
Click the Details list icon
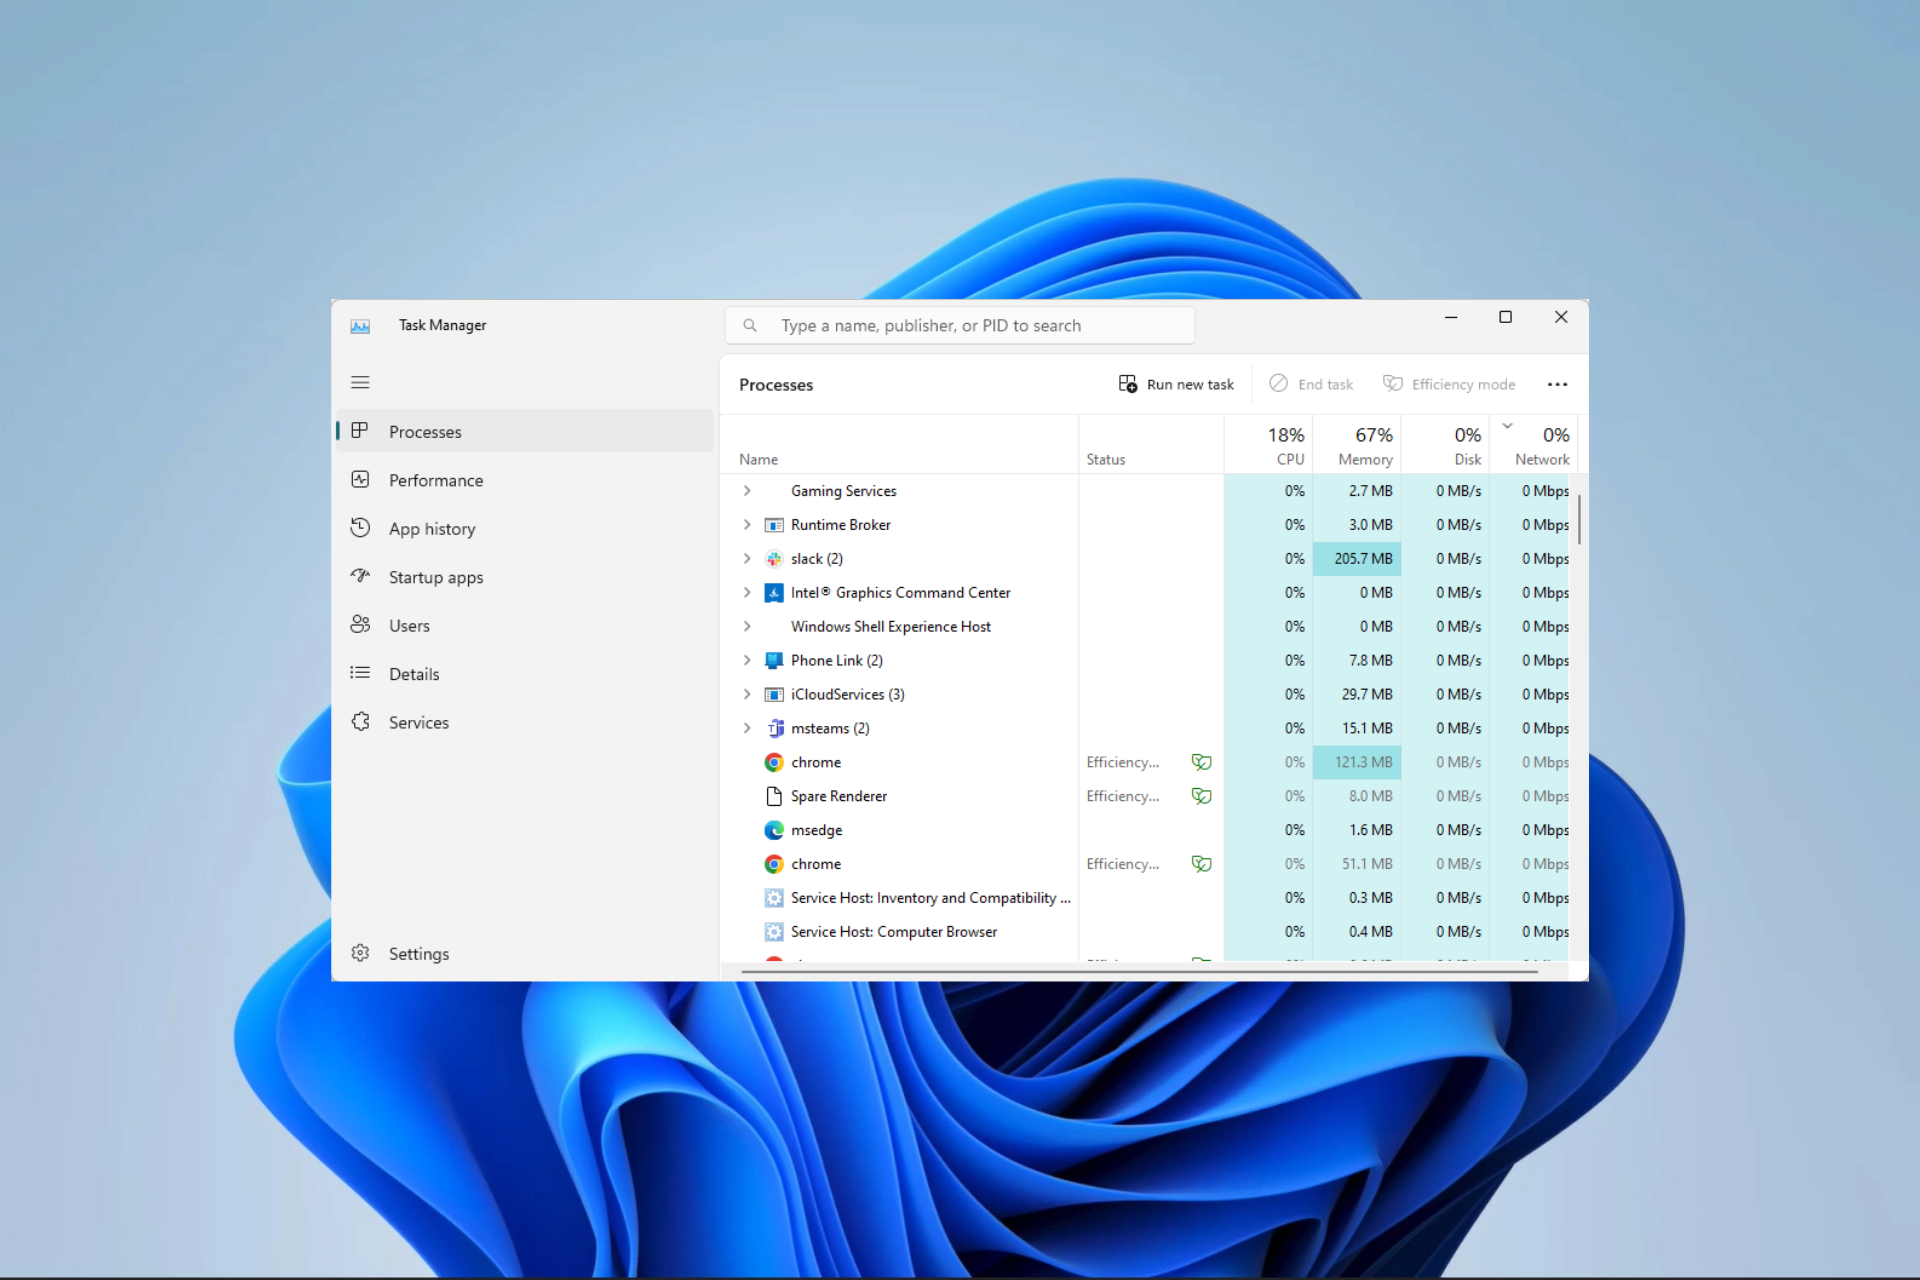click(360, 673)
